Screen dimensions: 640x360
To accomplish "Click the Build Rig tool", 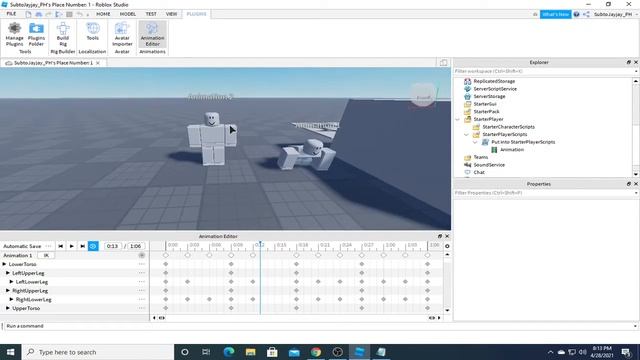I will [63, 34].
